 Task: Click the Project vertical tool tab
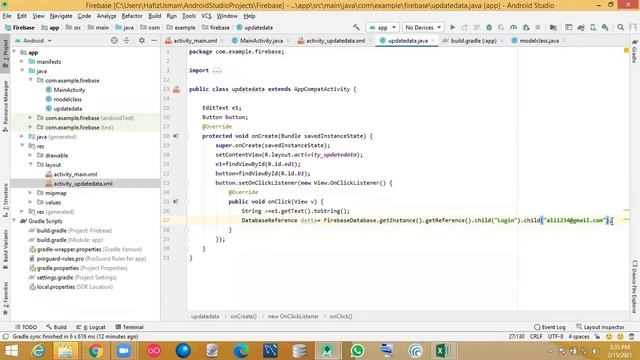(5, 54)
